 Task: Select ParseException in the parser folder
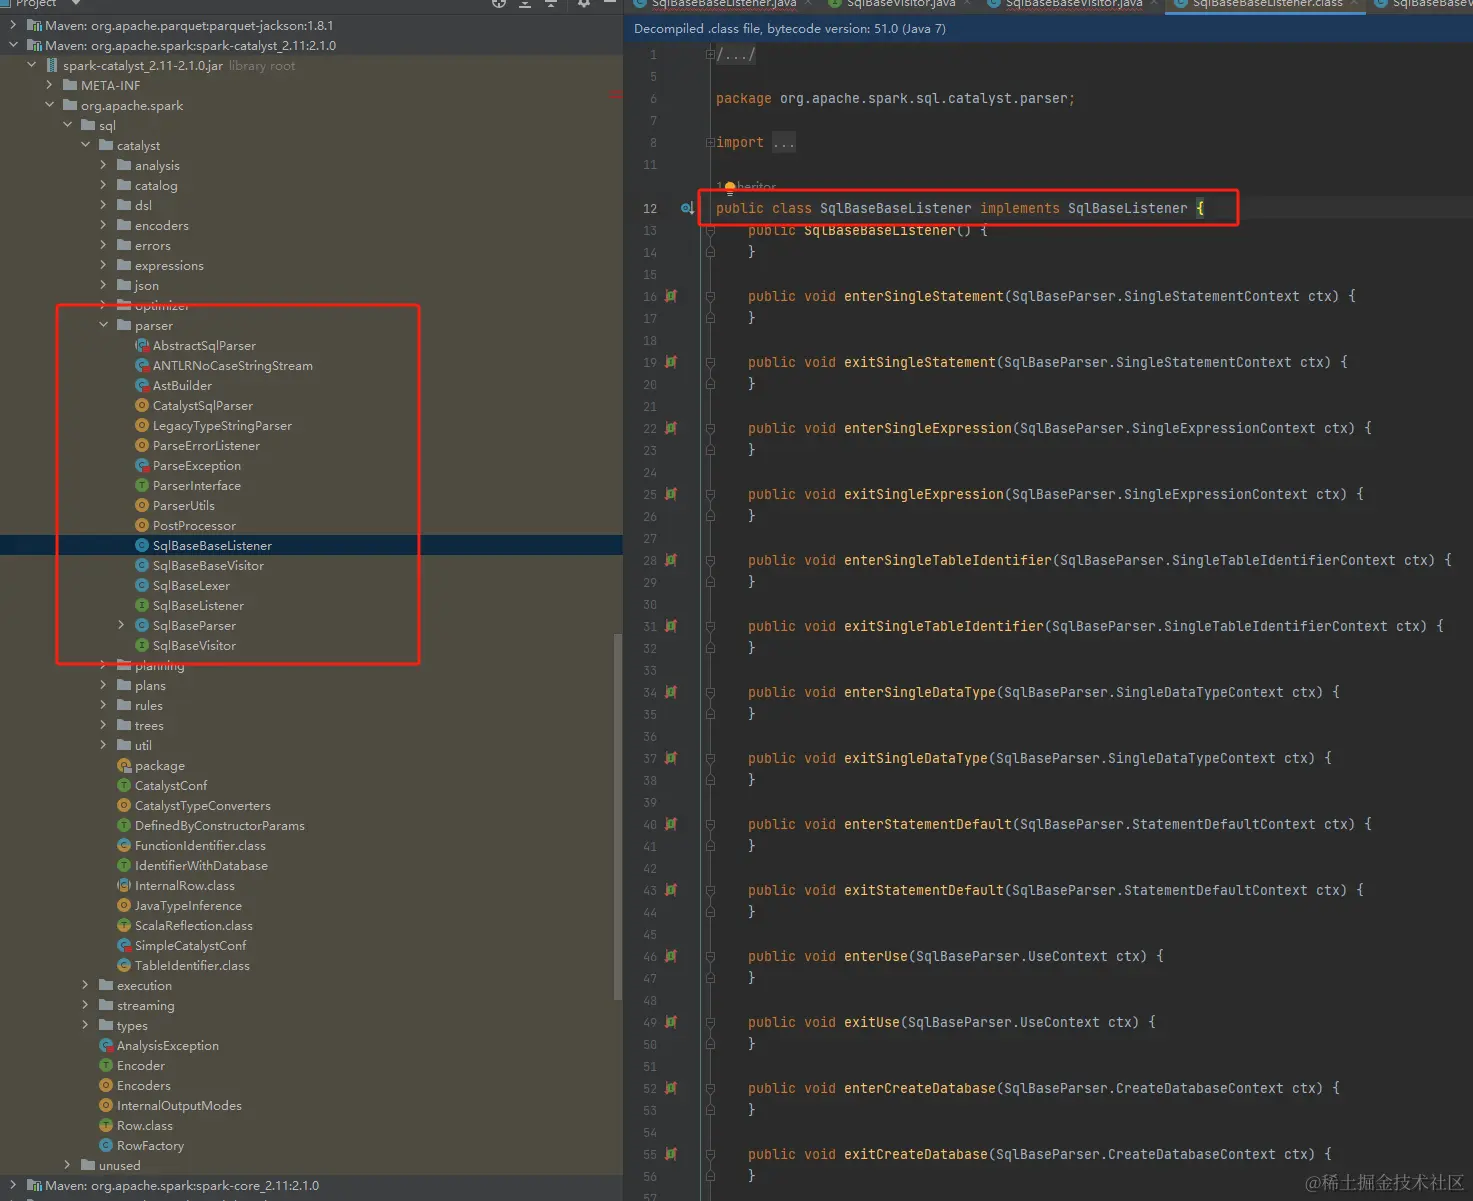(x=196, y=466)
